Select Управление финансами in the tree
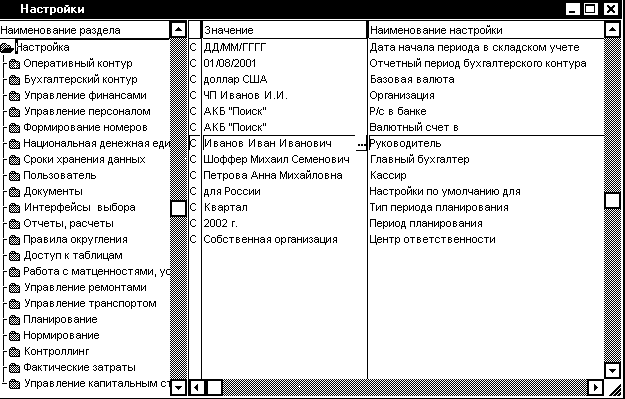This screenshot has width=625, height=399. 85,95
